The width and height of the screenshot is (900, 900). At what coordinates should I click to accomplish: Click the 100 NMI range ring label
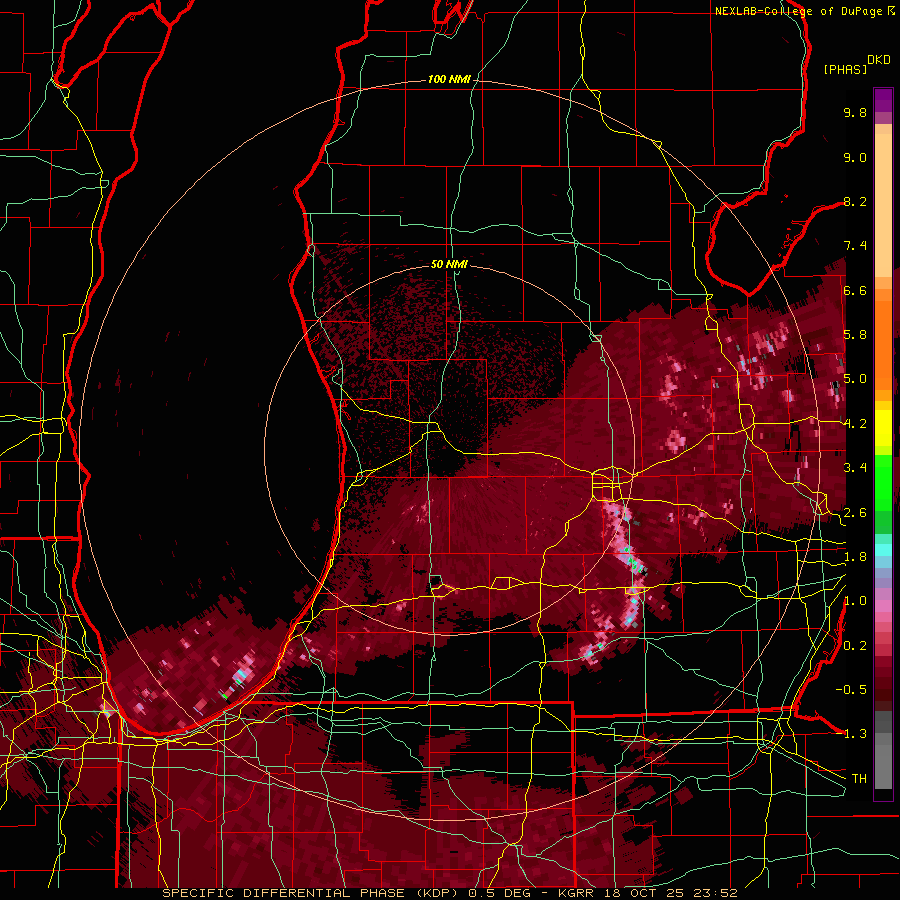pyautogui.click(x=448, y=79)
